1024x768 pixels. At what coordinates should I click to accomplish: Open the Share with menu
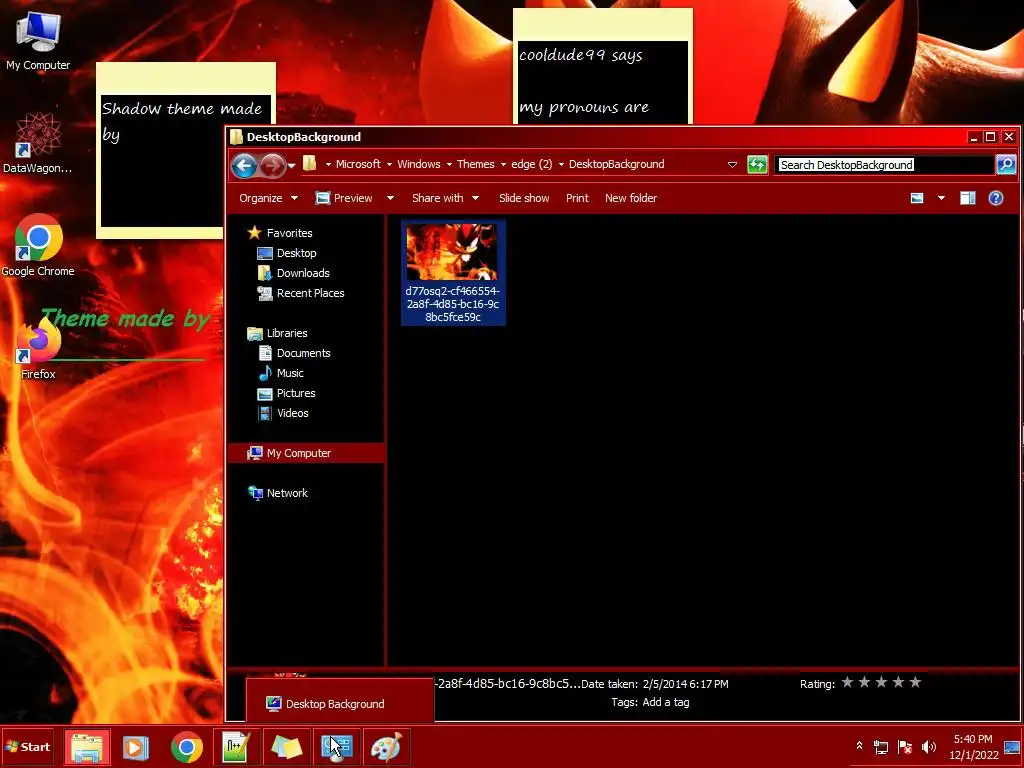point(445,198)
